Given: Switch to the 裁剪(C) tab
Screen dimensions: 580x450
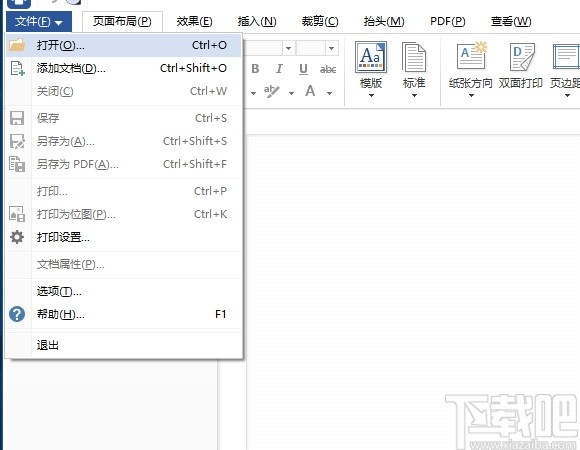Looking at the screenshot, I should 320,22.
